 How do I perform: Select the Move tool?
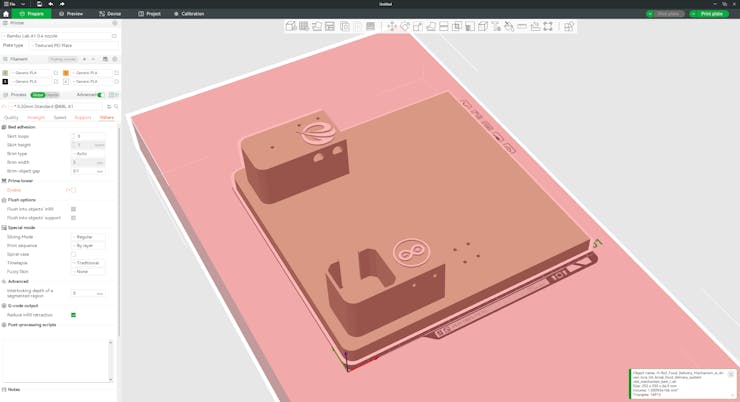(x=392, y=26)
